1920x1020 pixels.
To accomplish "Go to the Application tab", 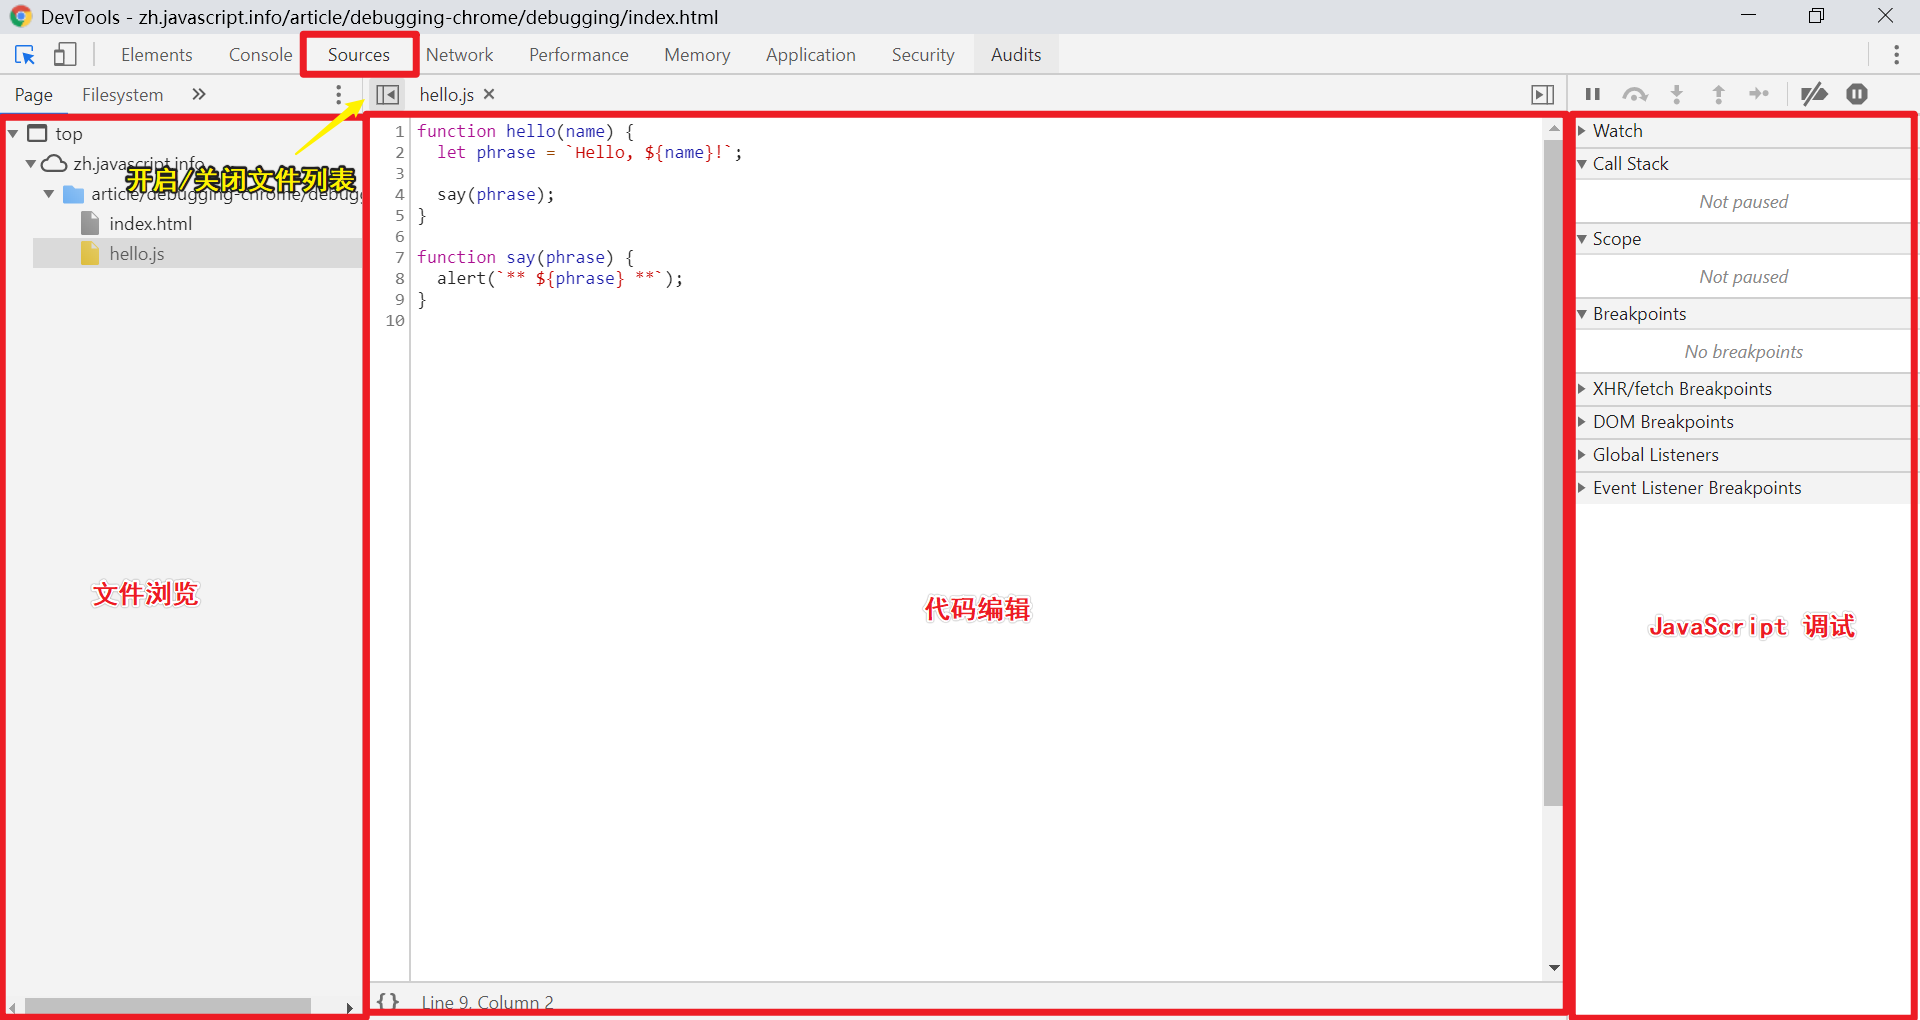I will click(x=811, y=55).
